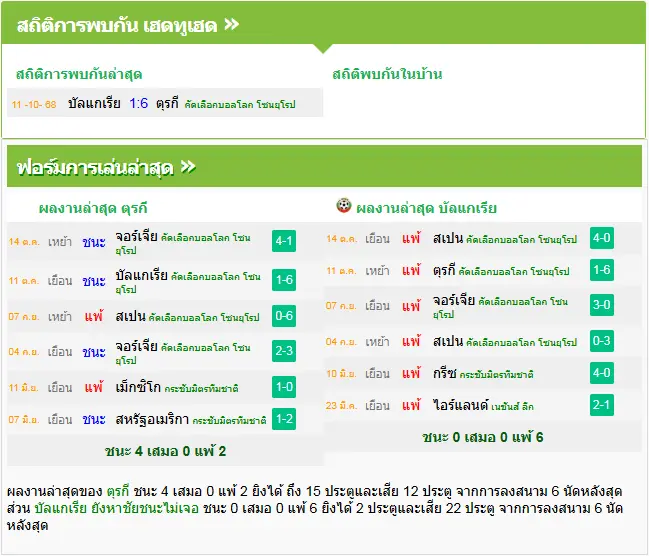
Task: Click the 23 มี.ค. date in Bulgaria list
Action: [341, 405]
